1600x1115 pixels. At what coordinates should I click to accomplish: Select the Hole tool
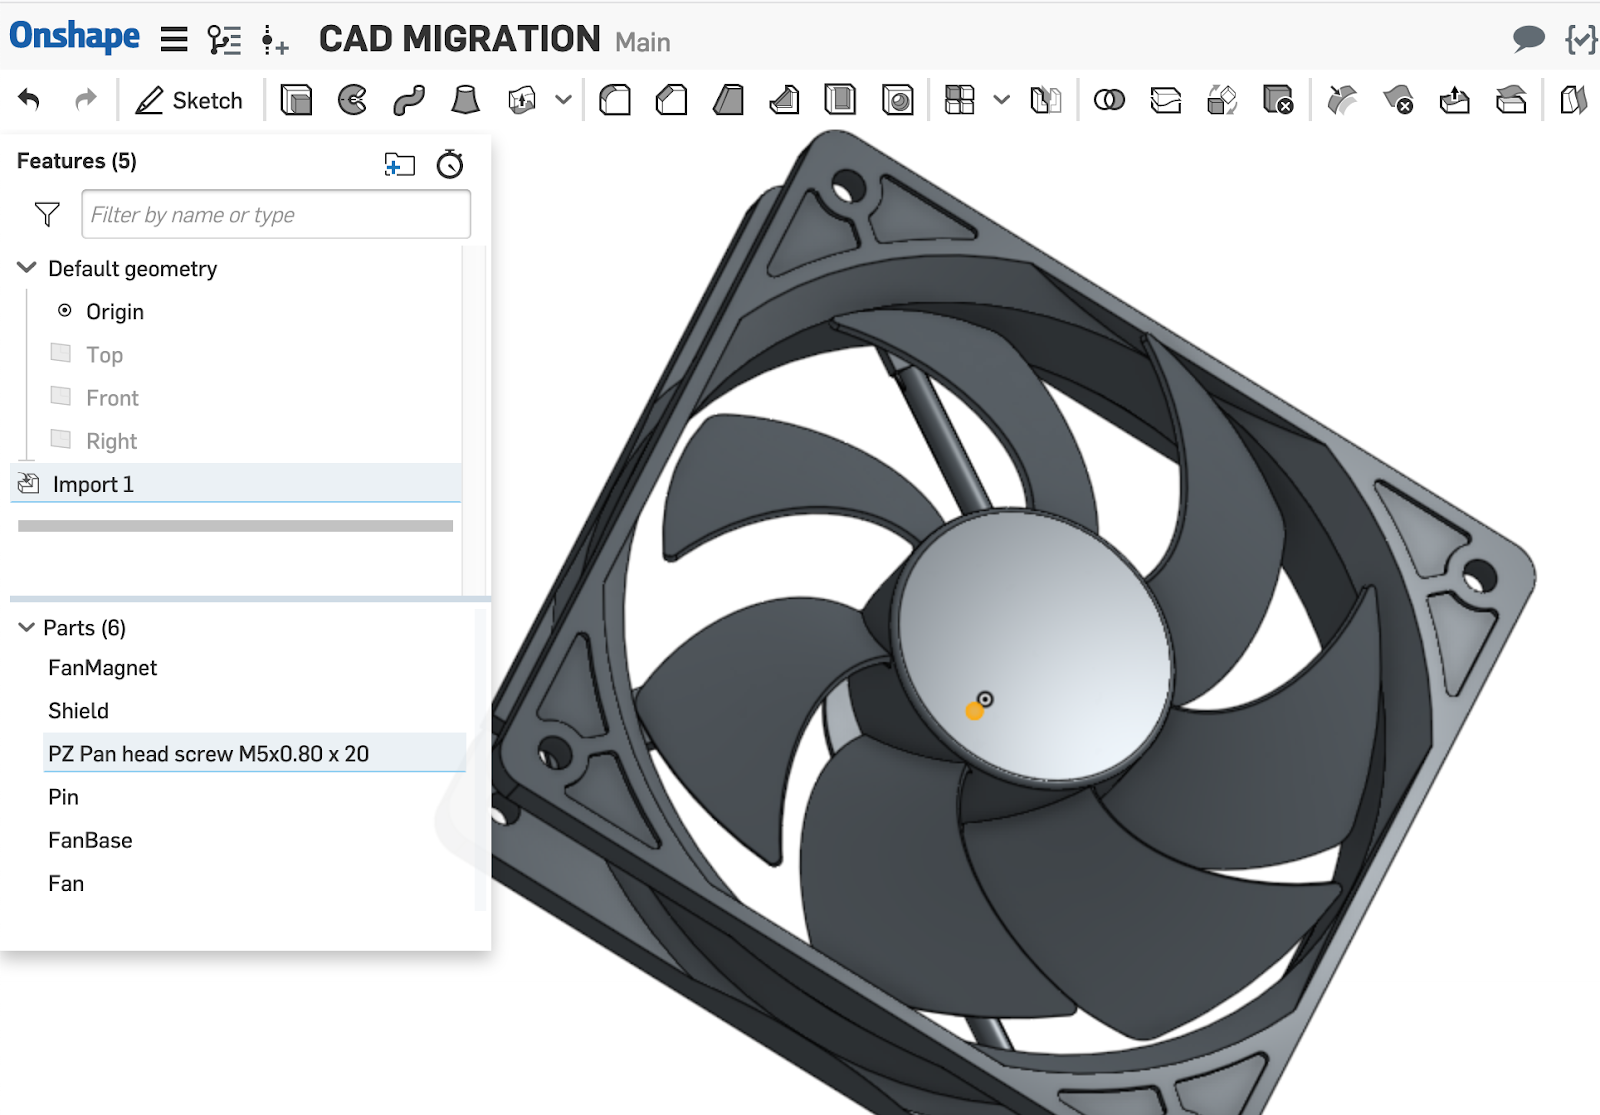tap(898, 100)
